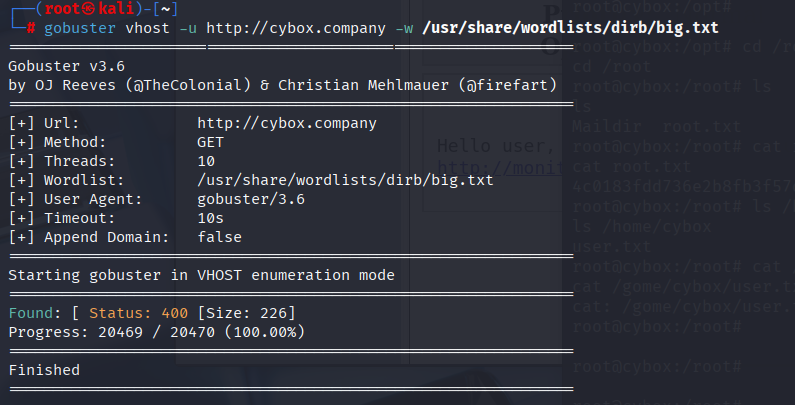Image resolution: width=795 pixels, height=405 pixels.
Task: Click the Starting gobuster in VHOST mode line
Action: point(201,275)
